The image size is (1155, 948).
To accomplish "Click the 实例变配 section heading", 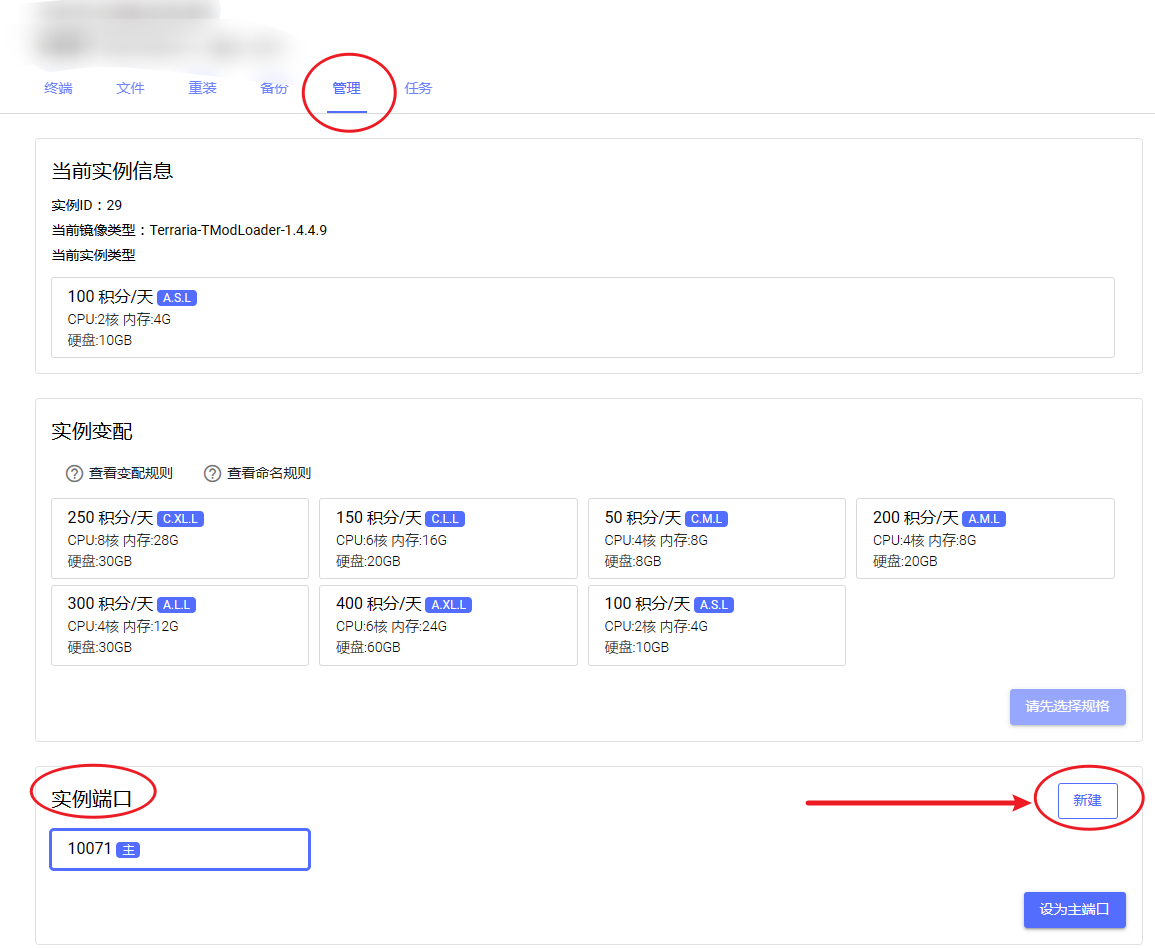I will 92,432.
